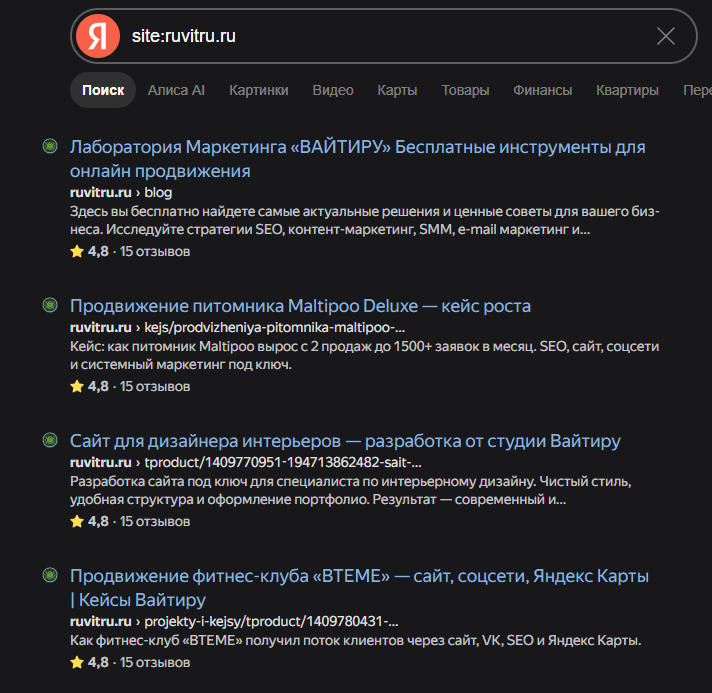The width and height of the screenshot is (712, 693).
Task: Click rating star of Лаборатория Маркетинга result
Action: 77,251
